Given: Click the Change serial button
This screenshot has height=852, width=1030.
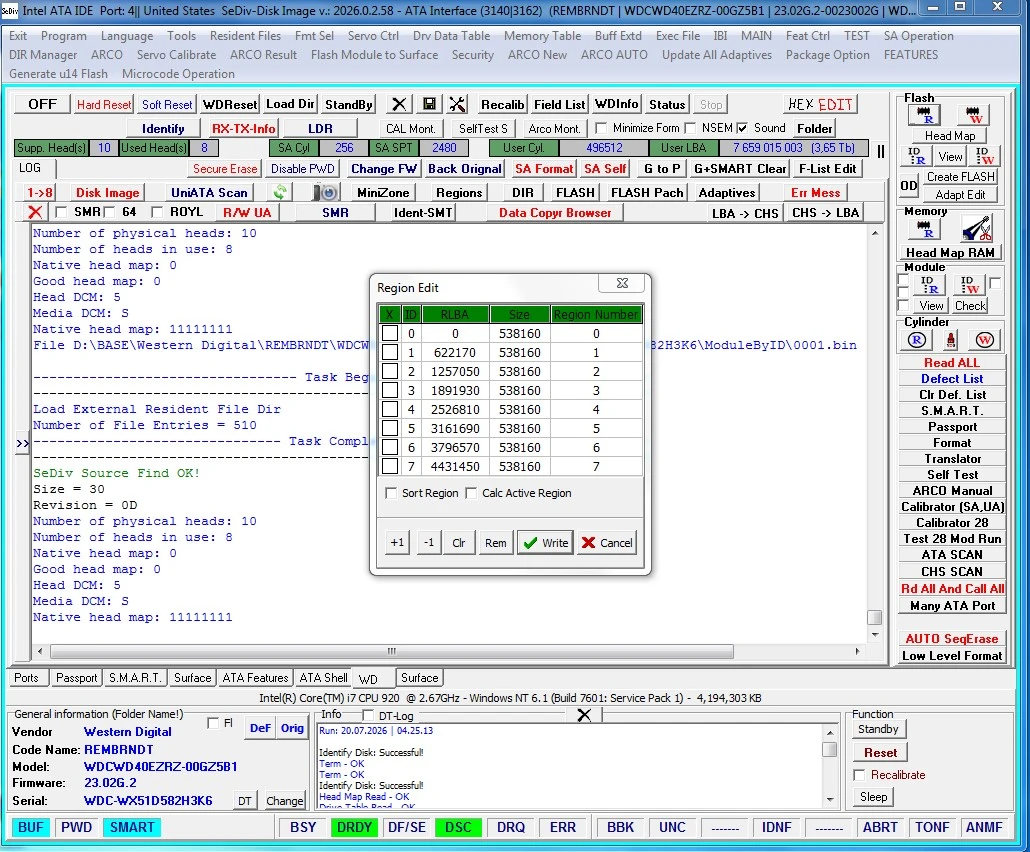Looking at the screenshot, I should click(284, 801).
